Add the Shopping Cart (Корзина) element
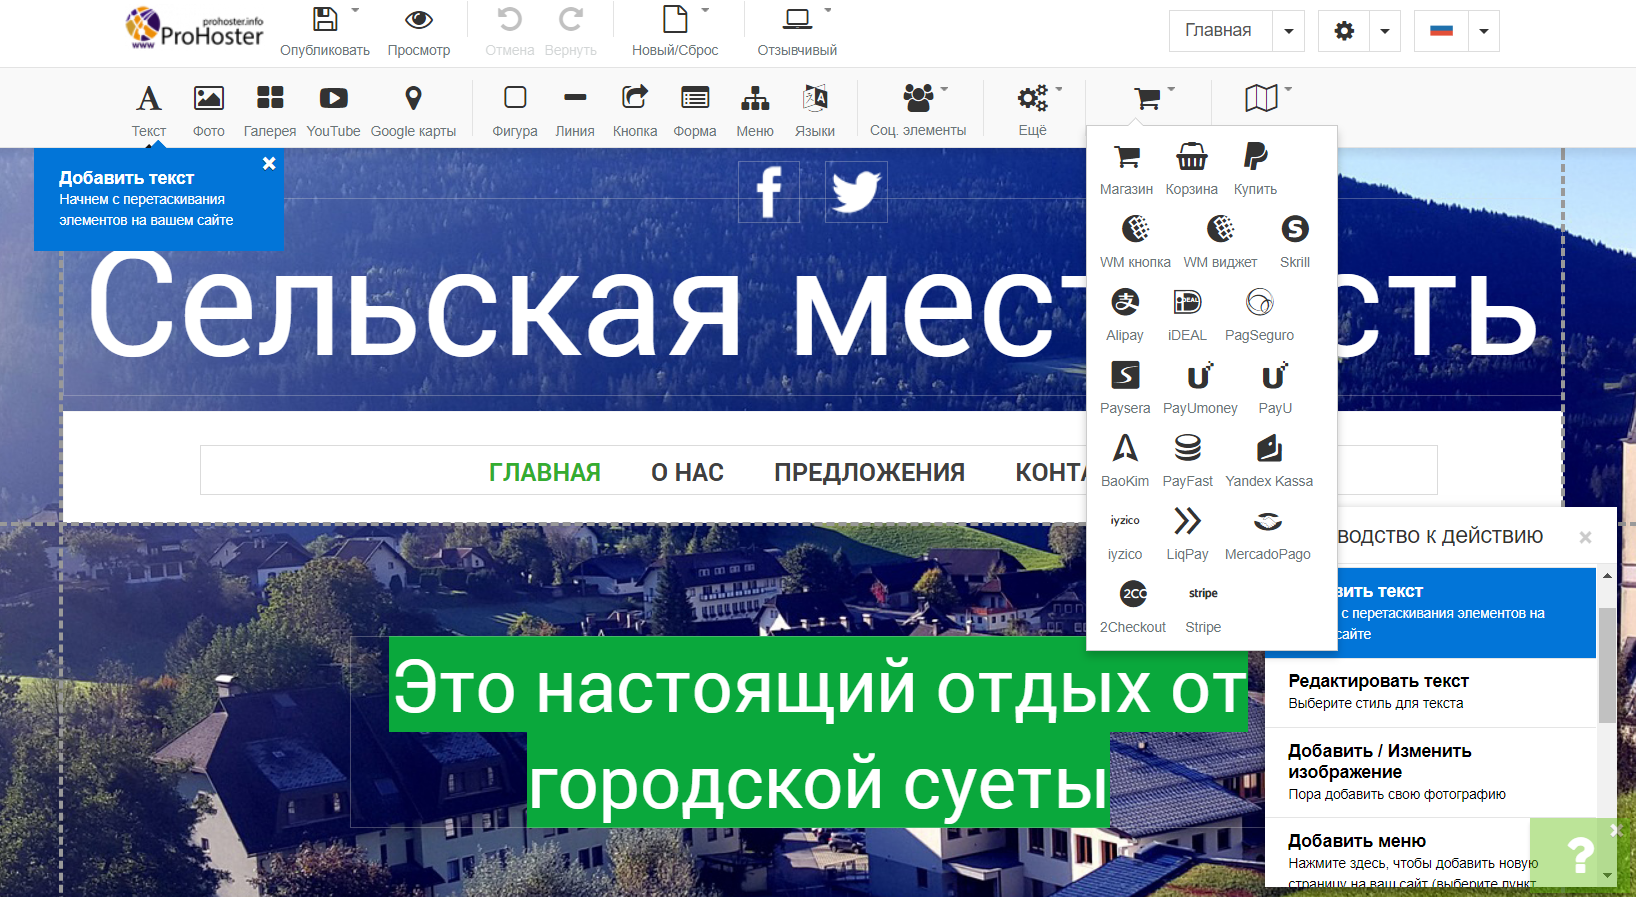This screenshot has width=1636, height=897. pyautogui.click(x=1191, y=168)
